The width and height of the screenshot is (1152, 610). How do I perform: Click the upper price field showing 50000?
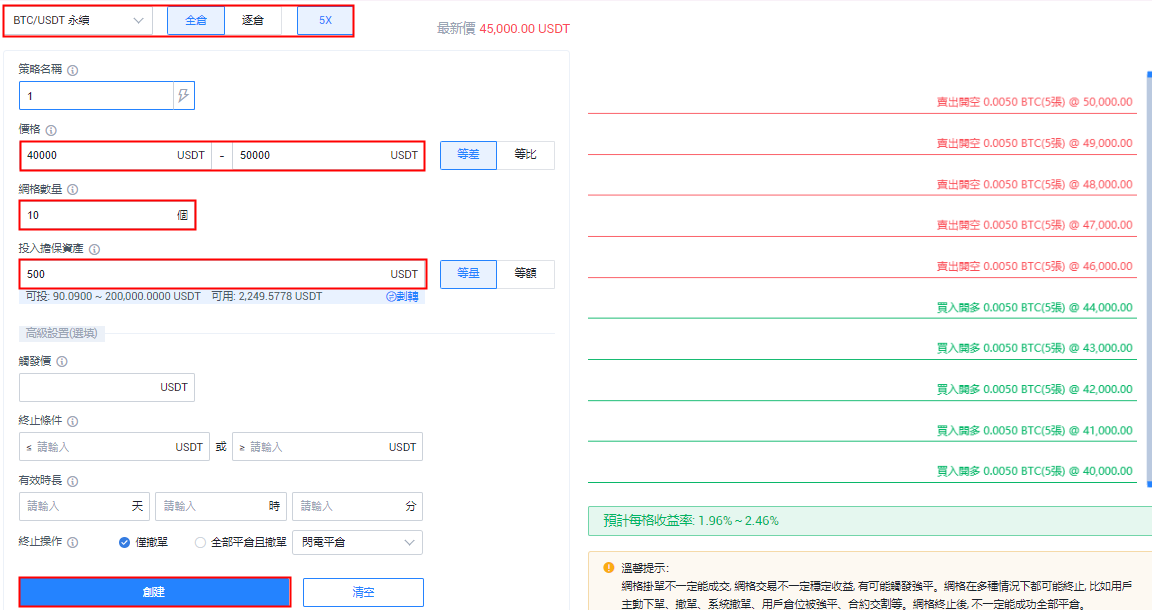328,155
